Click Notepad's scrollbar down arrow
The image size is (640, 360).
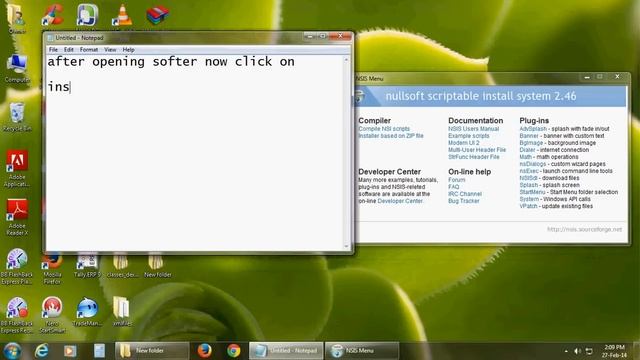(x=347, y=246)
